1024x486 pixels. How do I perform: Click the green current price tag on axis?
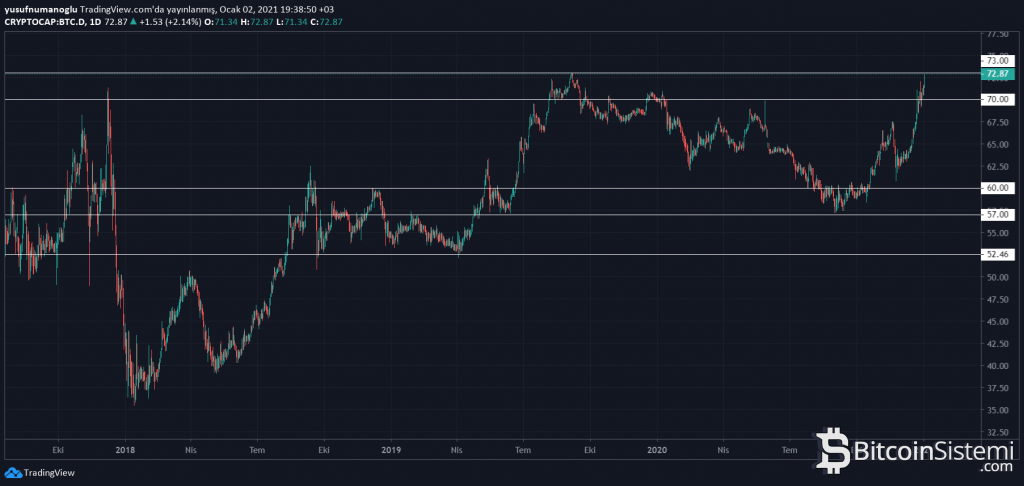[997, 73]
